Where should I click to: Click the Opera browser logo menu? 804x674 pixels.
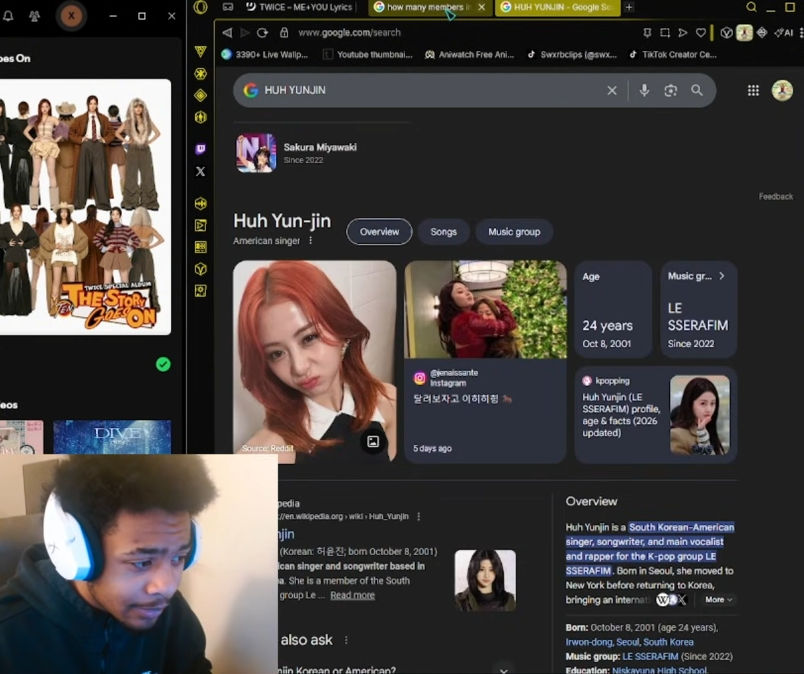[x=200, y=7]
